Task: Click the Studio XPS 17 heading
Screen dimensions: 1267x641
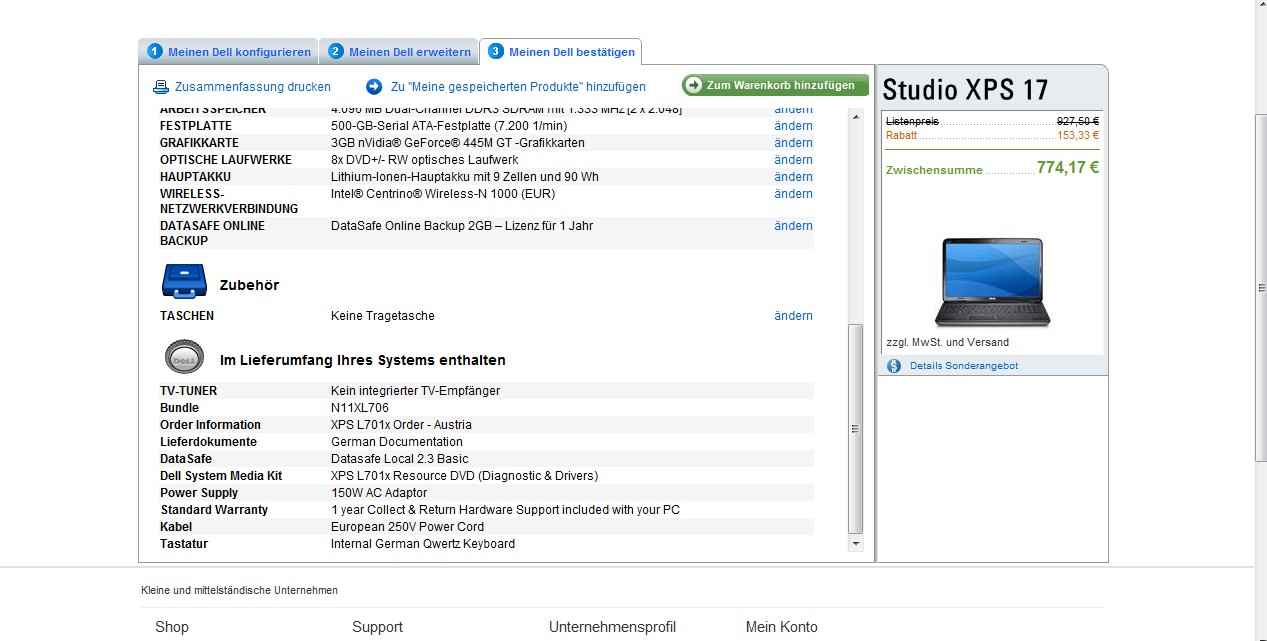Action: click(965, 90)
